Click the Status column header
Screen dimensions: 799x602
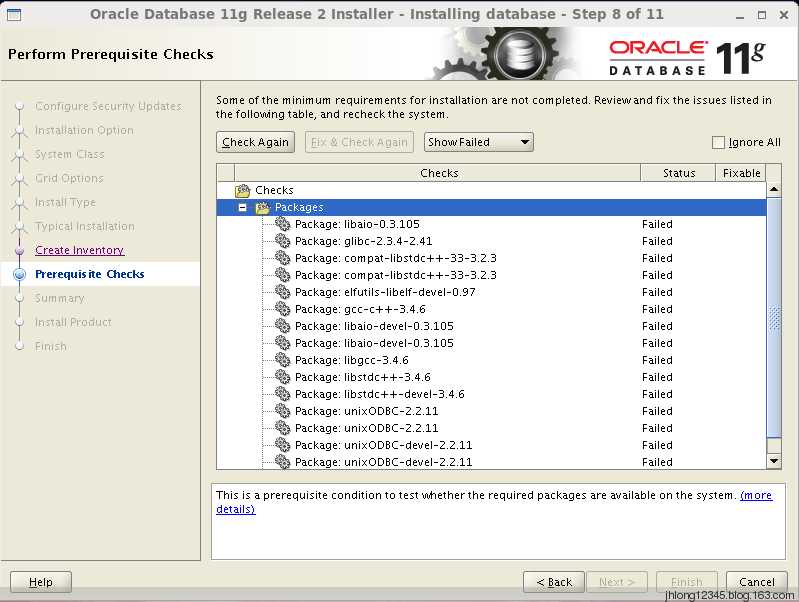pyautogui.click(x=678, y=173)
